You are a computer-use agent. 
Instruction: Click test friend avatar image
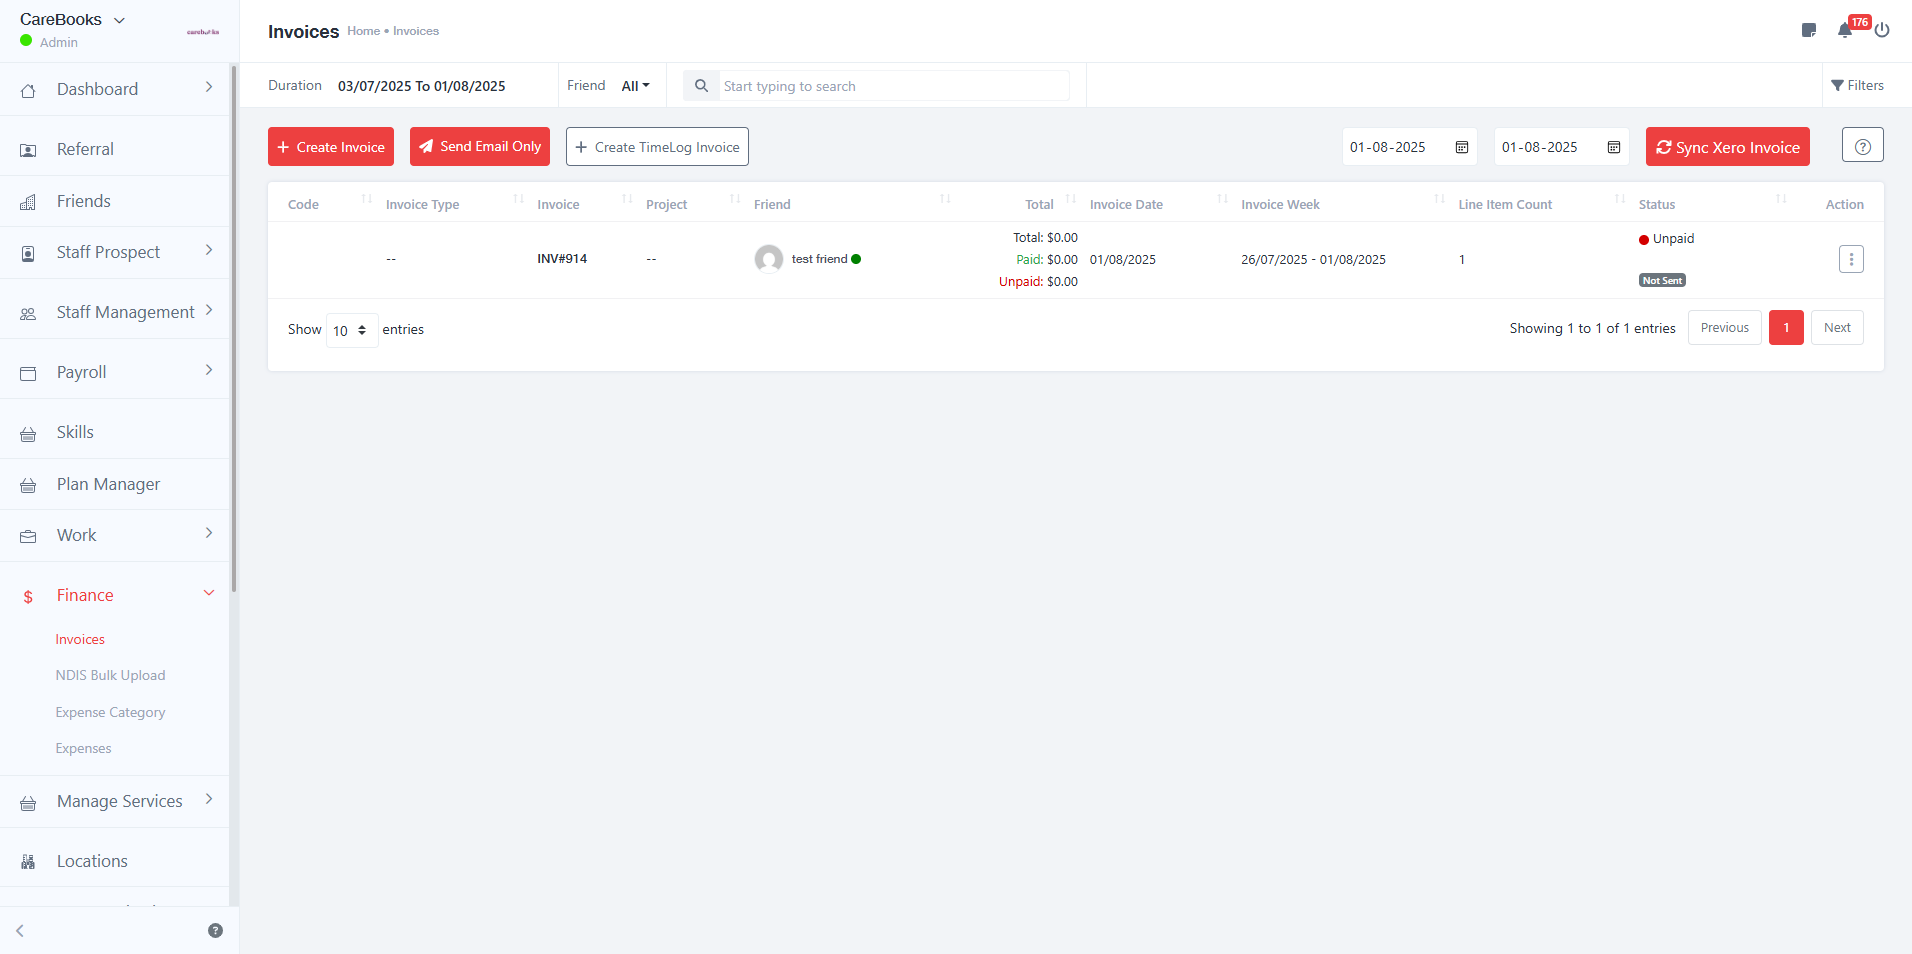click(768, 259)
